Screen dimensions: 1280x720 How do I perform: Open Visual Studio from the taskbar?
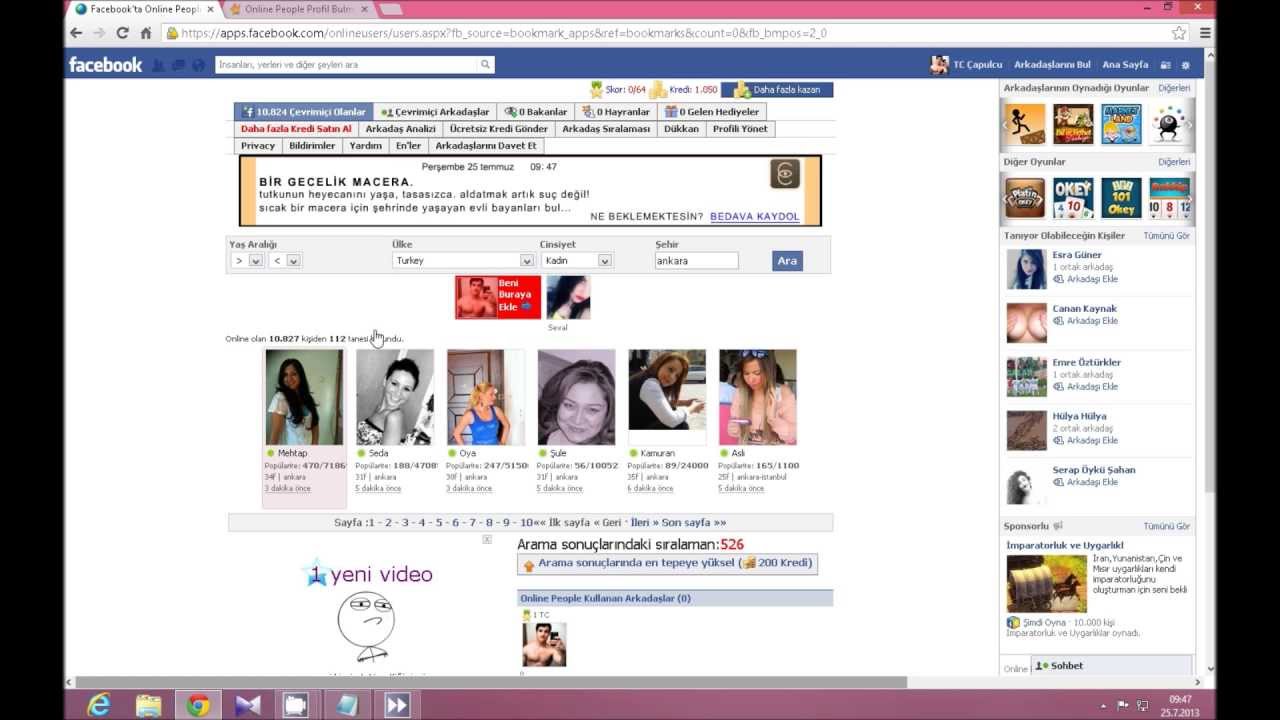[x=248, y=705]
